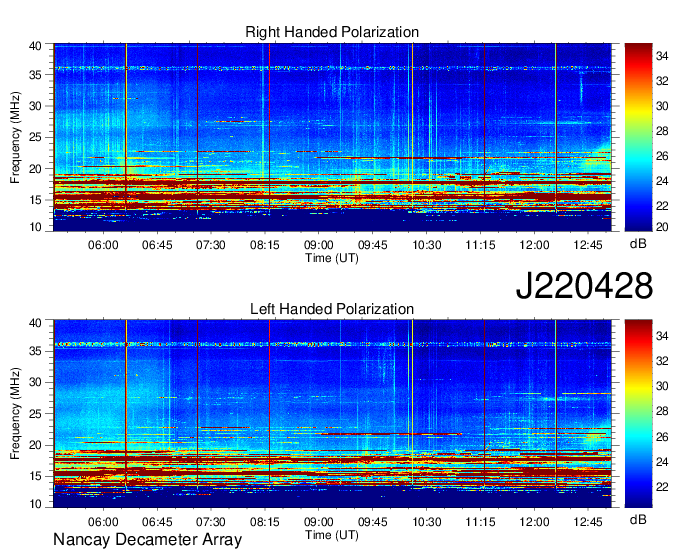Click the bottom plot's 06:45 time tick label
680x552 pixels.
coord(157,522)
